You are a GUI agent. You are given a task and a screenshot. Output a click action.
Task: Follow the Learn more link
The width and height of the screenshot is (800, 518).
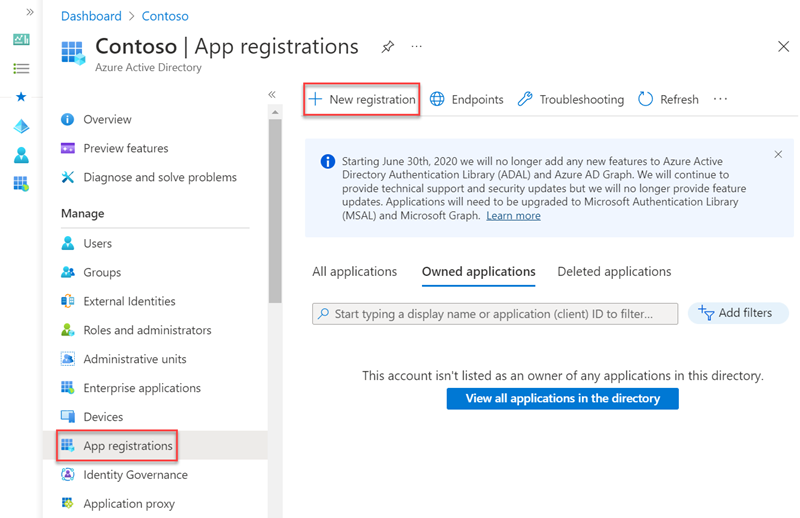(513, 216)
